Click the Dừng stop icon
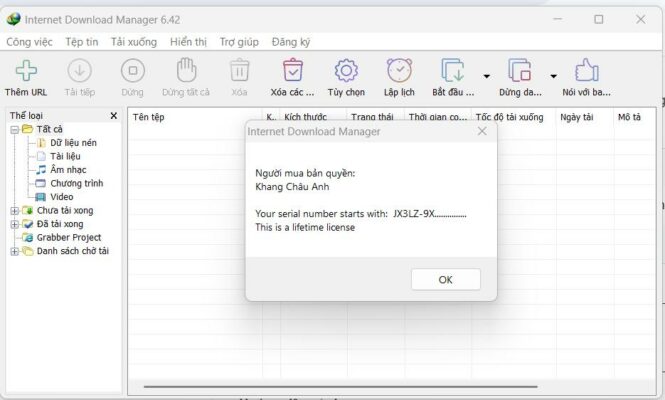The image size is (665, 400). coord(133,70)
